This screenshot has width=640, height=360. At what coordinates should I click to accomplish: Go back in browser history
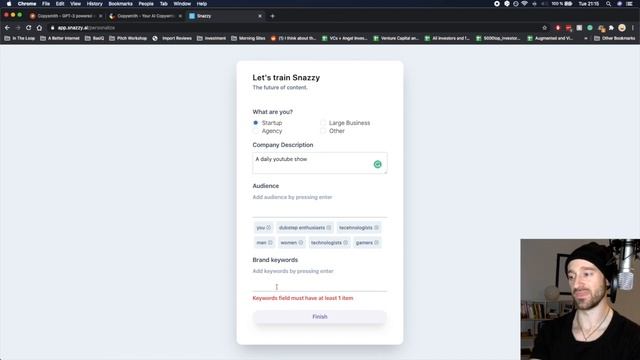[7, 28]
